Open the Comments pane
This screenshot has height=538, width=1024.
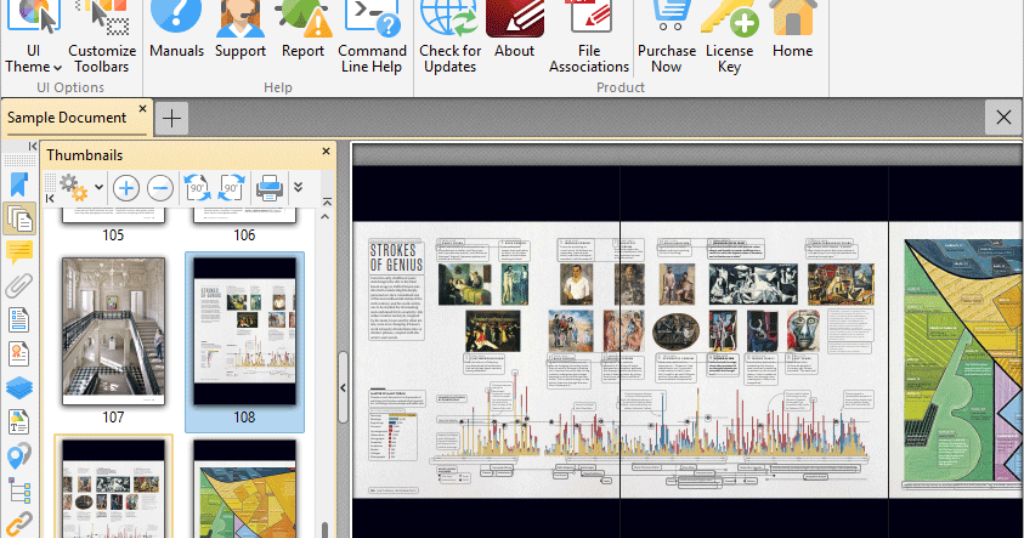[19, 252]
